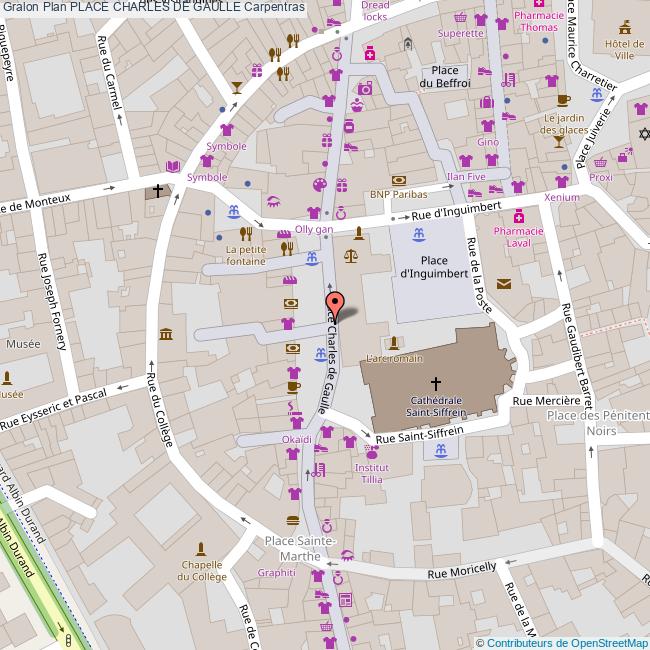Select the synagogue star icon
The height and width of the screenshot is (650, 650).
pos(644,134)
